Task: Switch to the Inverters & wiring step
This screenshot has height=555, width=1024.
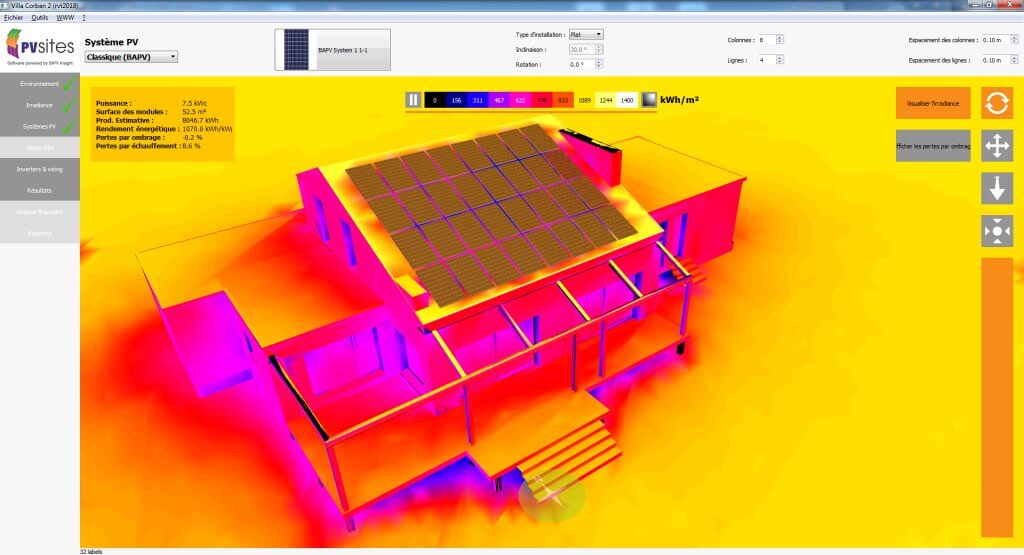Action: click(40, 169)
